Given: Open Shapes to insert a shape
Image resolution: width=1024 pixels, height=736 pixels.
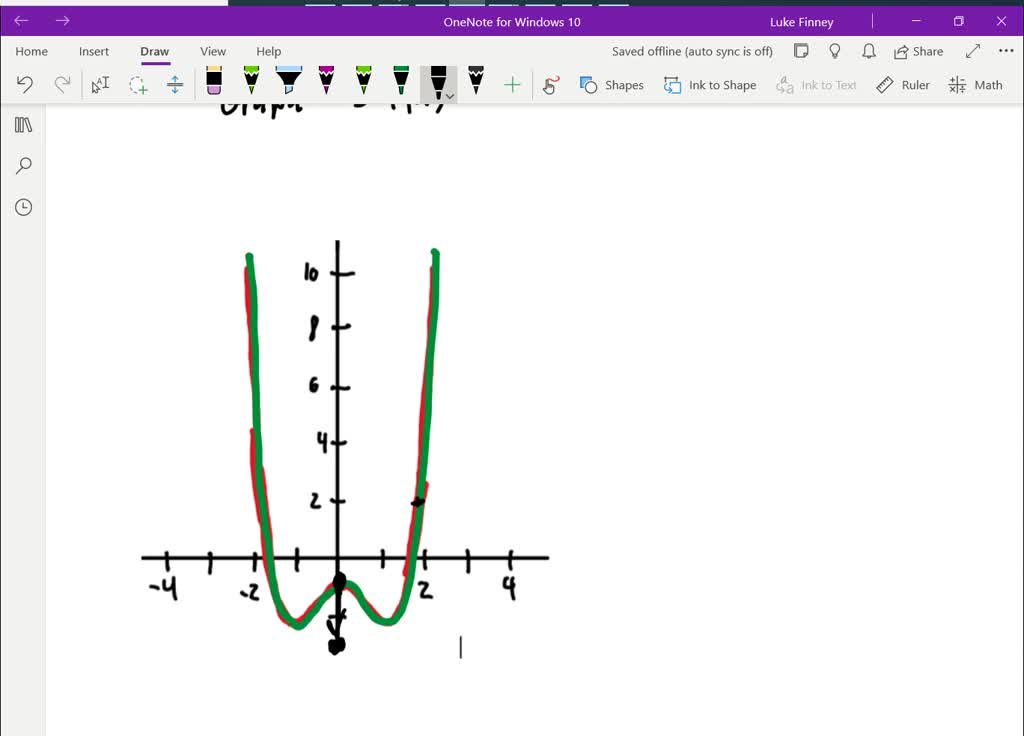Looking at the screenshot, I should 612,85.
